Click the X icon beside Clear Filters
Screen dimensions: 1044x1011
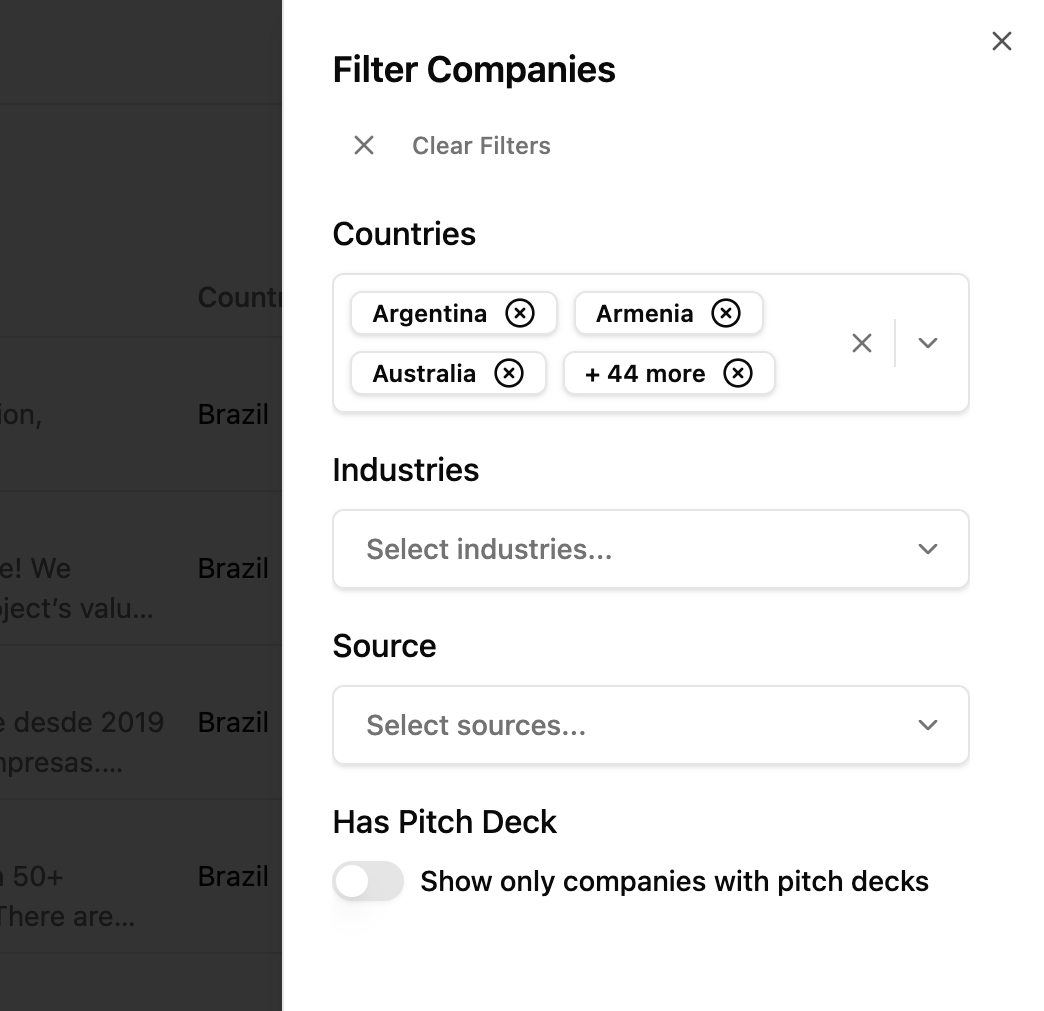363,145
